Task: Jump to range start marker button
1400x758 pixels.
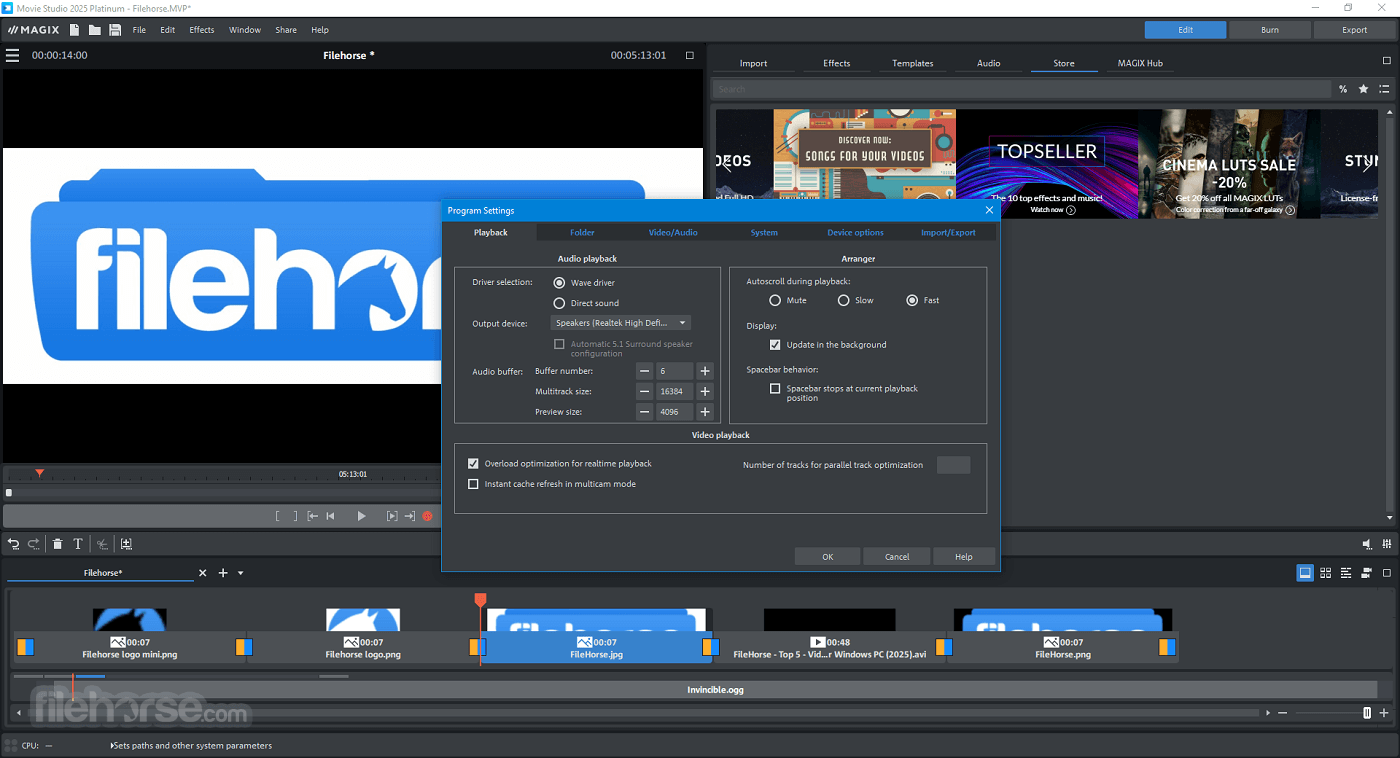Action: click(313, 516)
